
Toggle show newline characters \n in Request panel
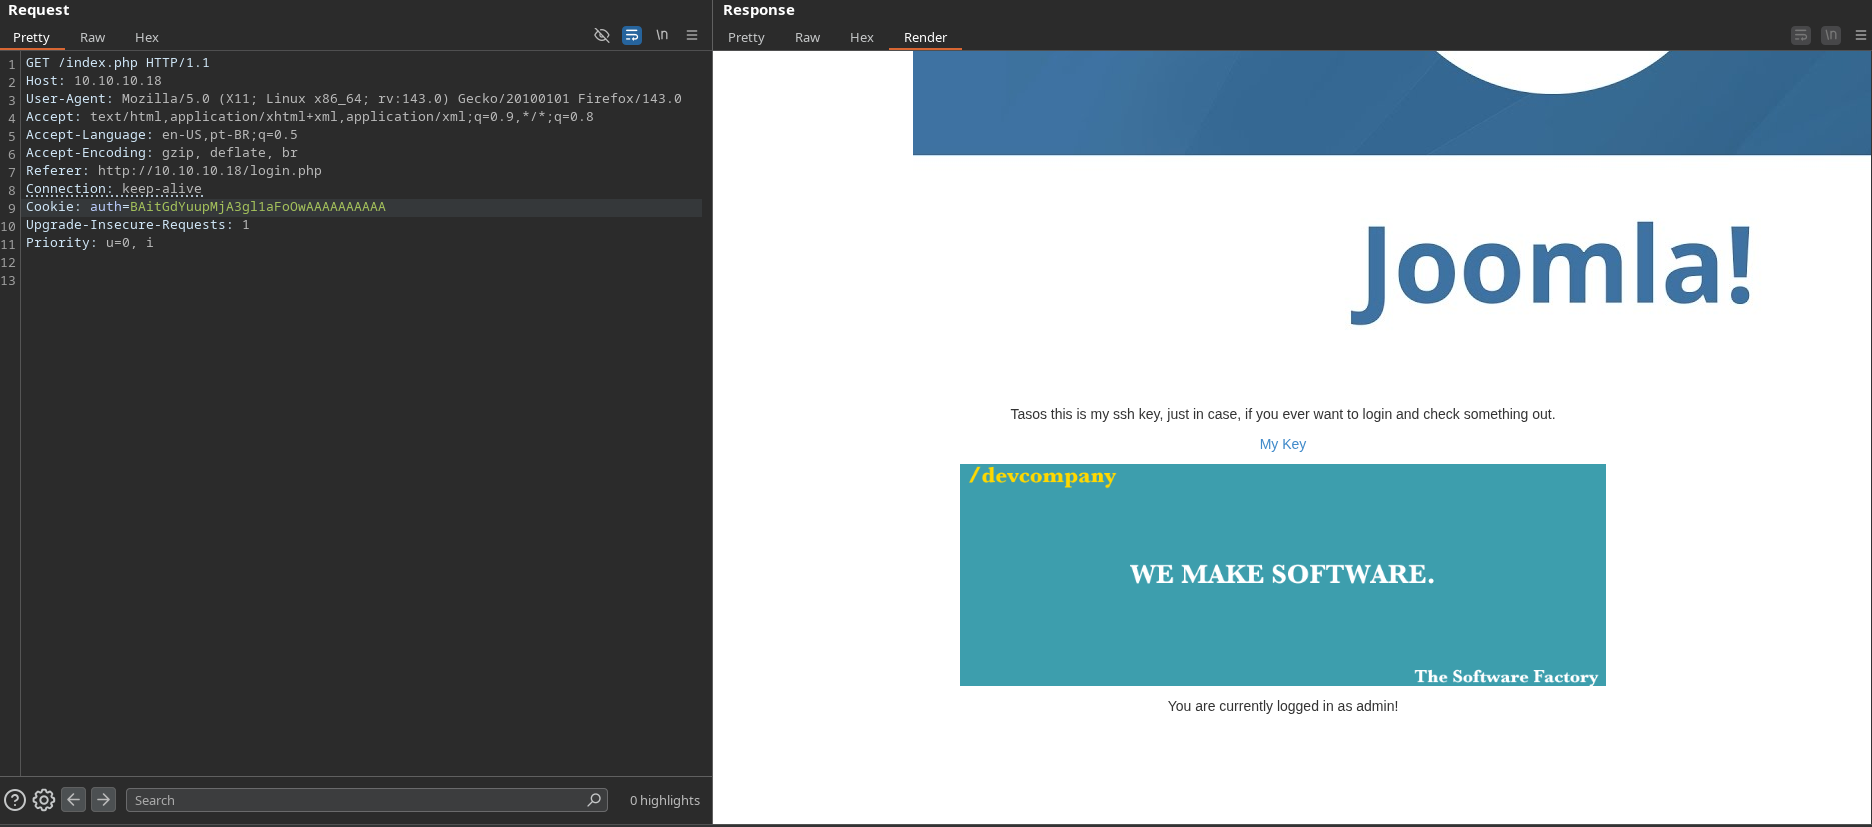click(662, 35)
